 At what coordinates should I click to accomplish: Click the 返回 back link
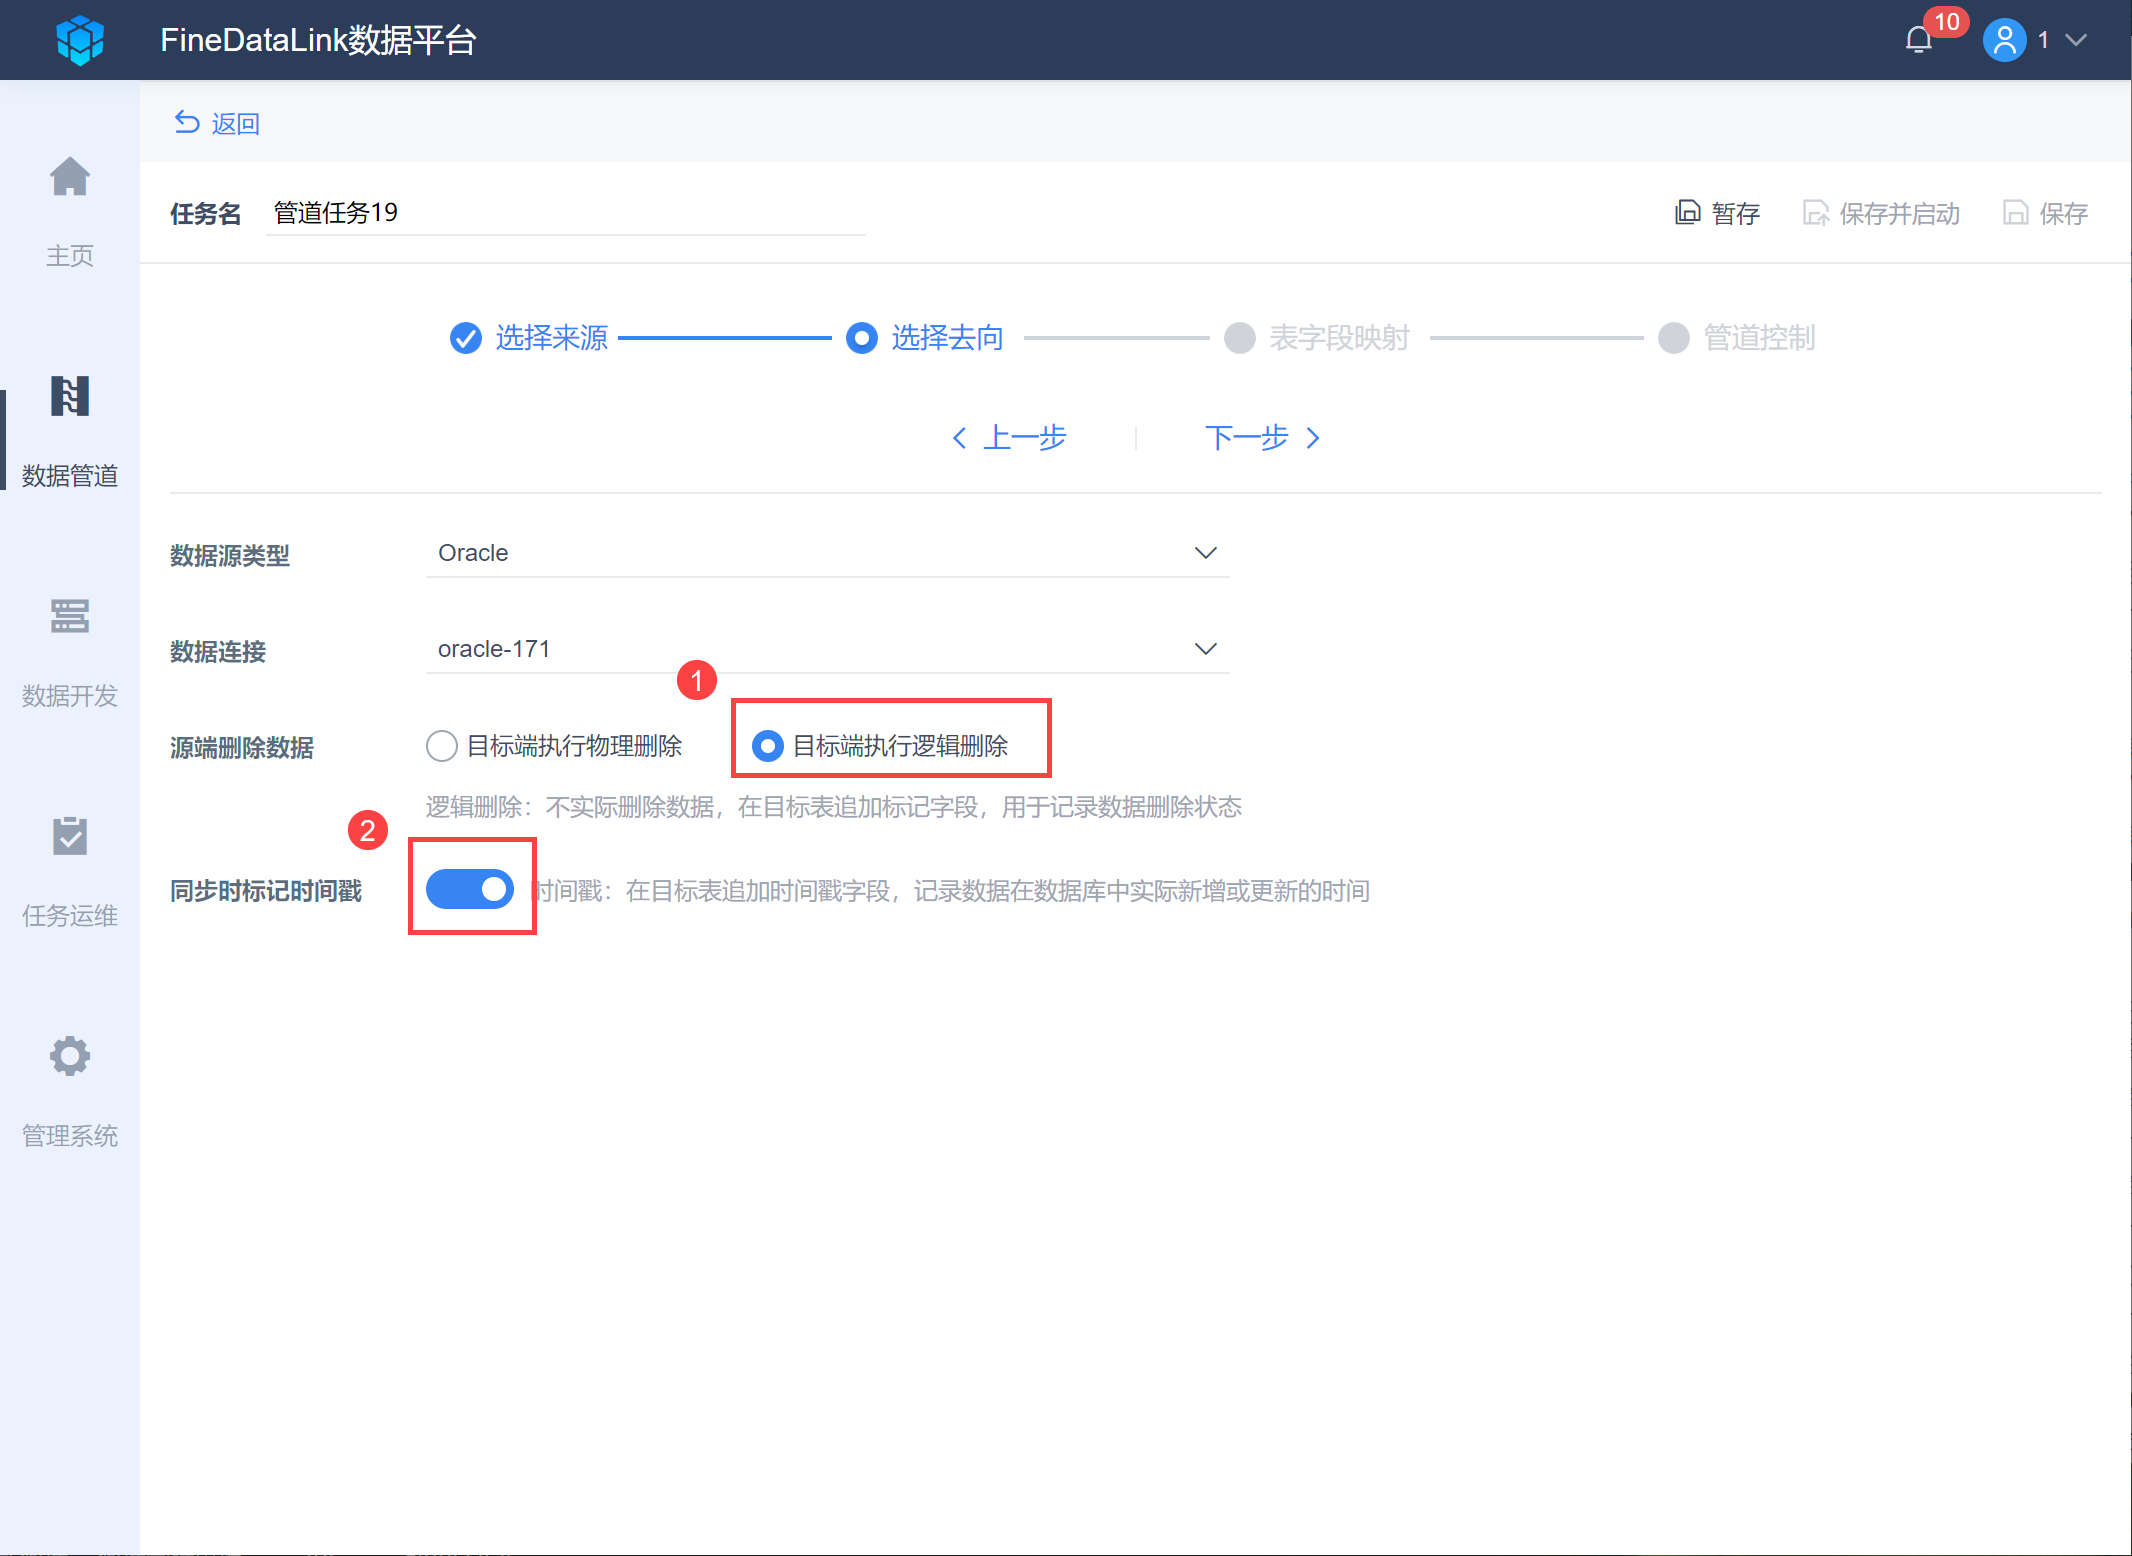coord(218,123)
